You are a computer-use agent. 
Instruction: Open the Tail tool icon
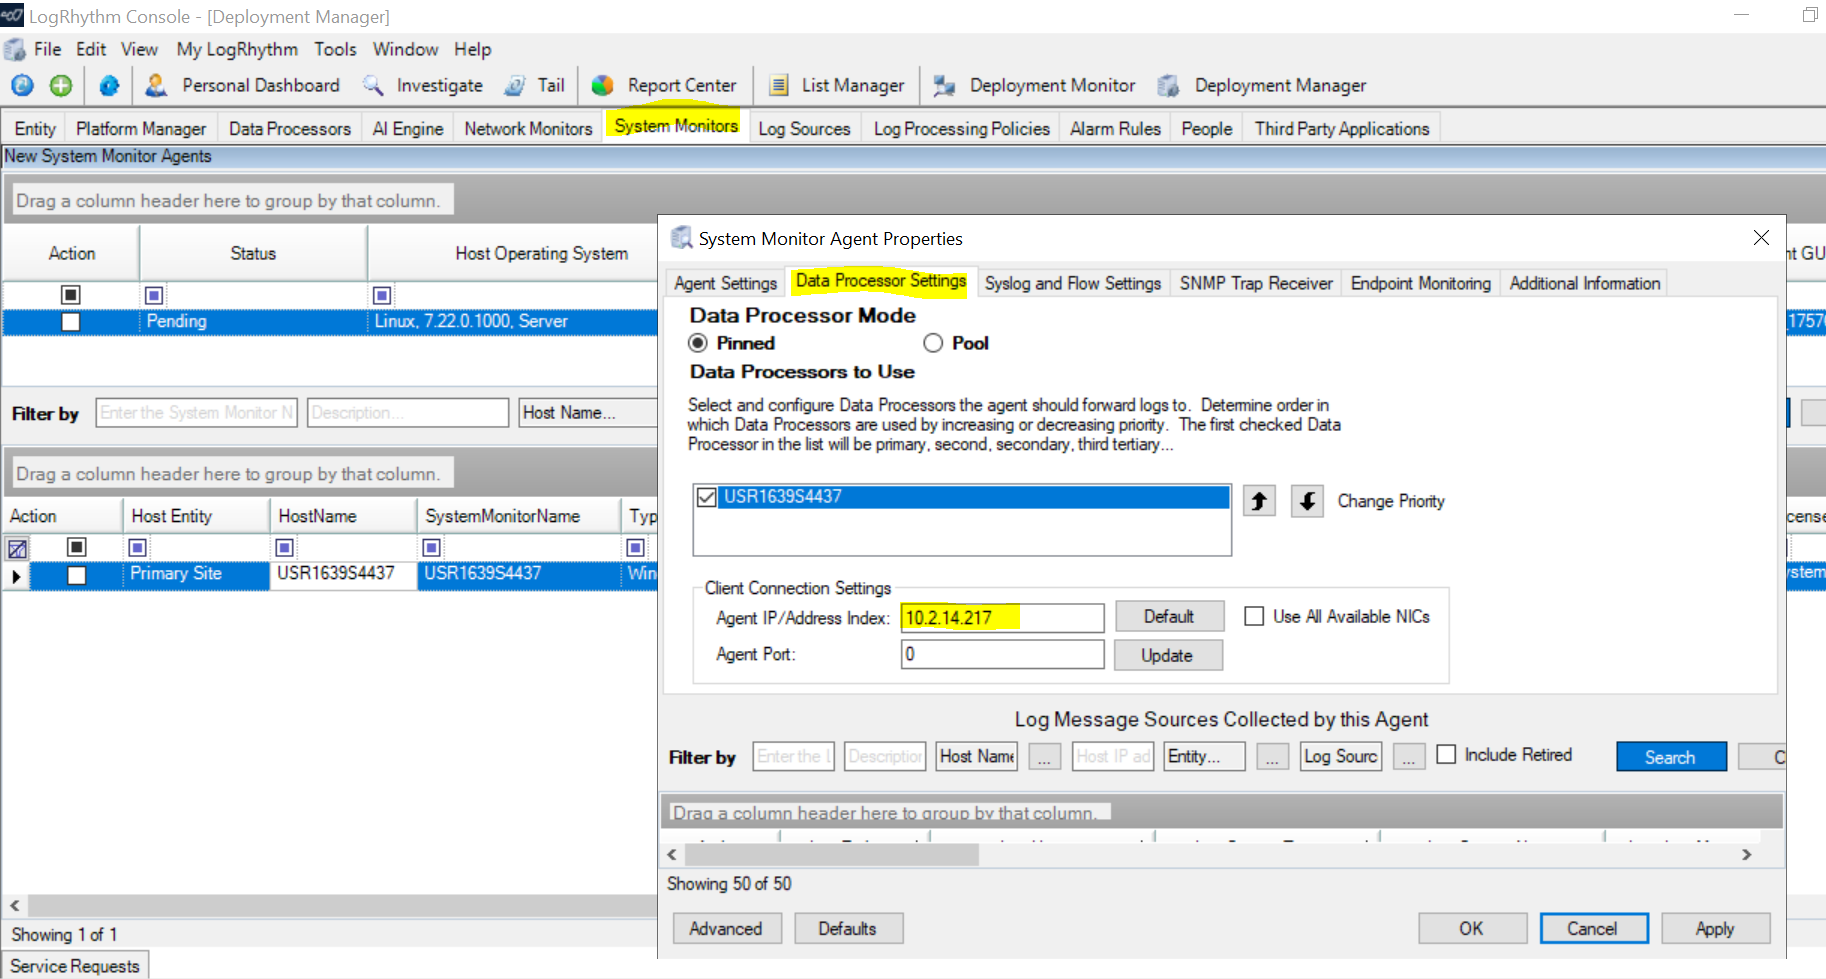click(515, 86)
